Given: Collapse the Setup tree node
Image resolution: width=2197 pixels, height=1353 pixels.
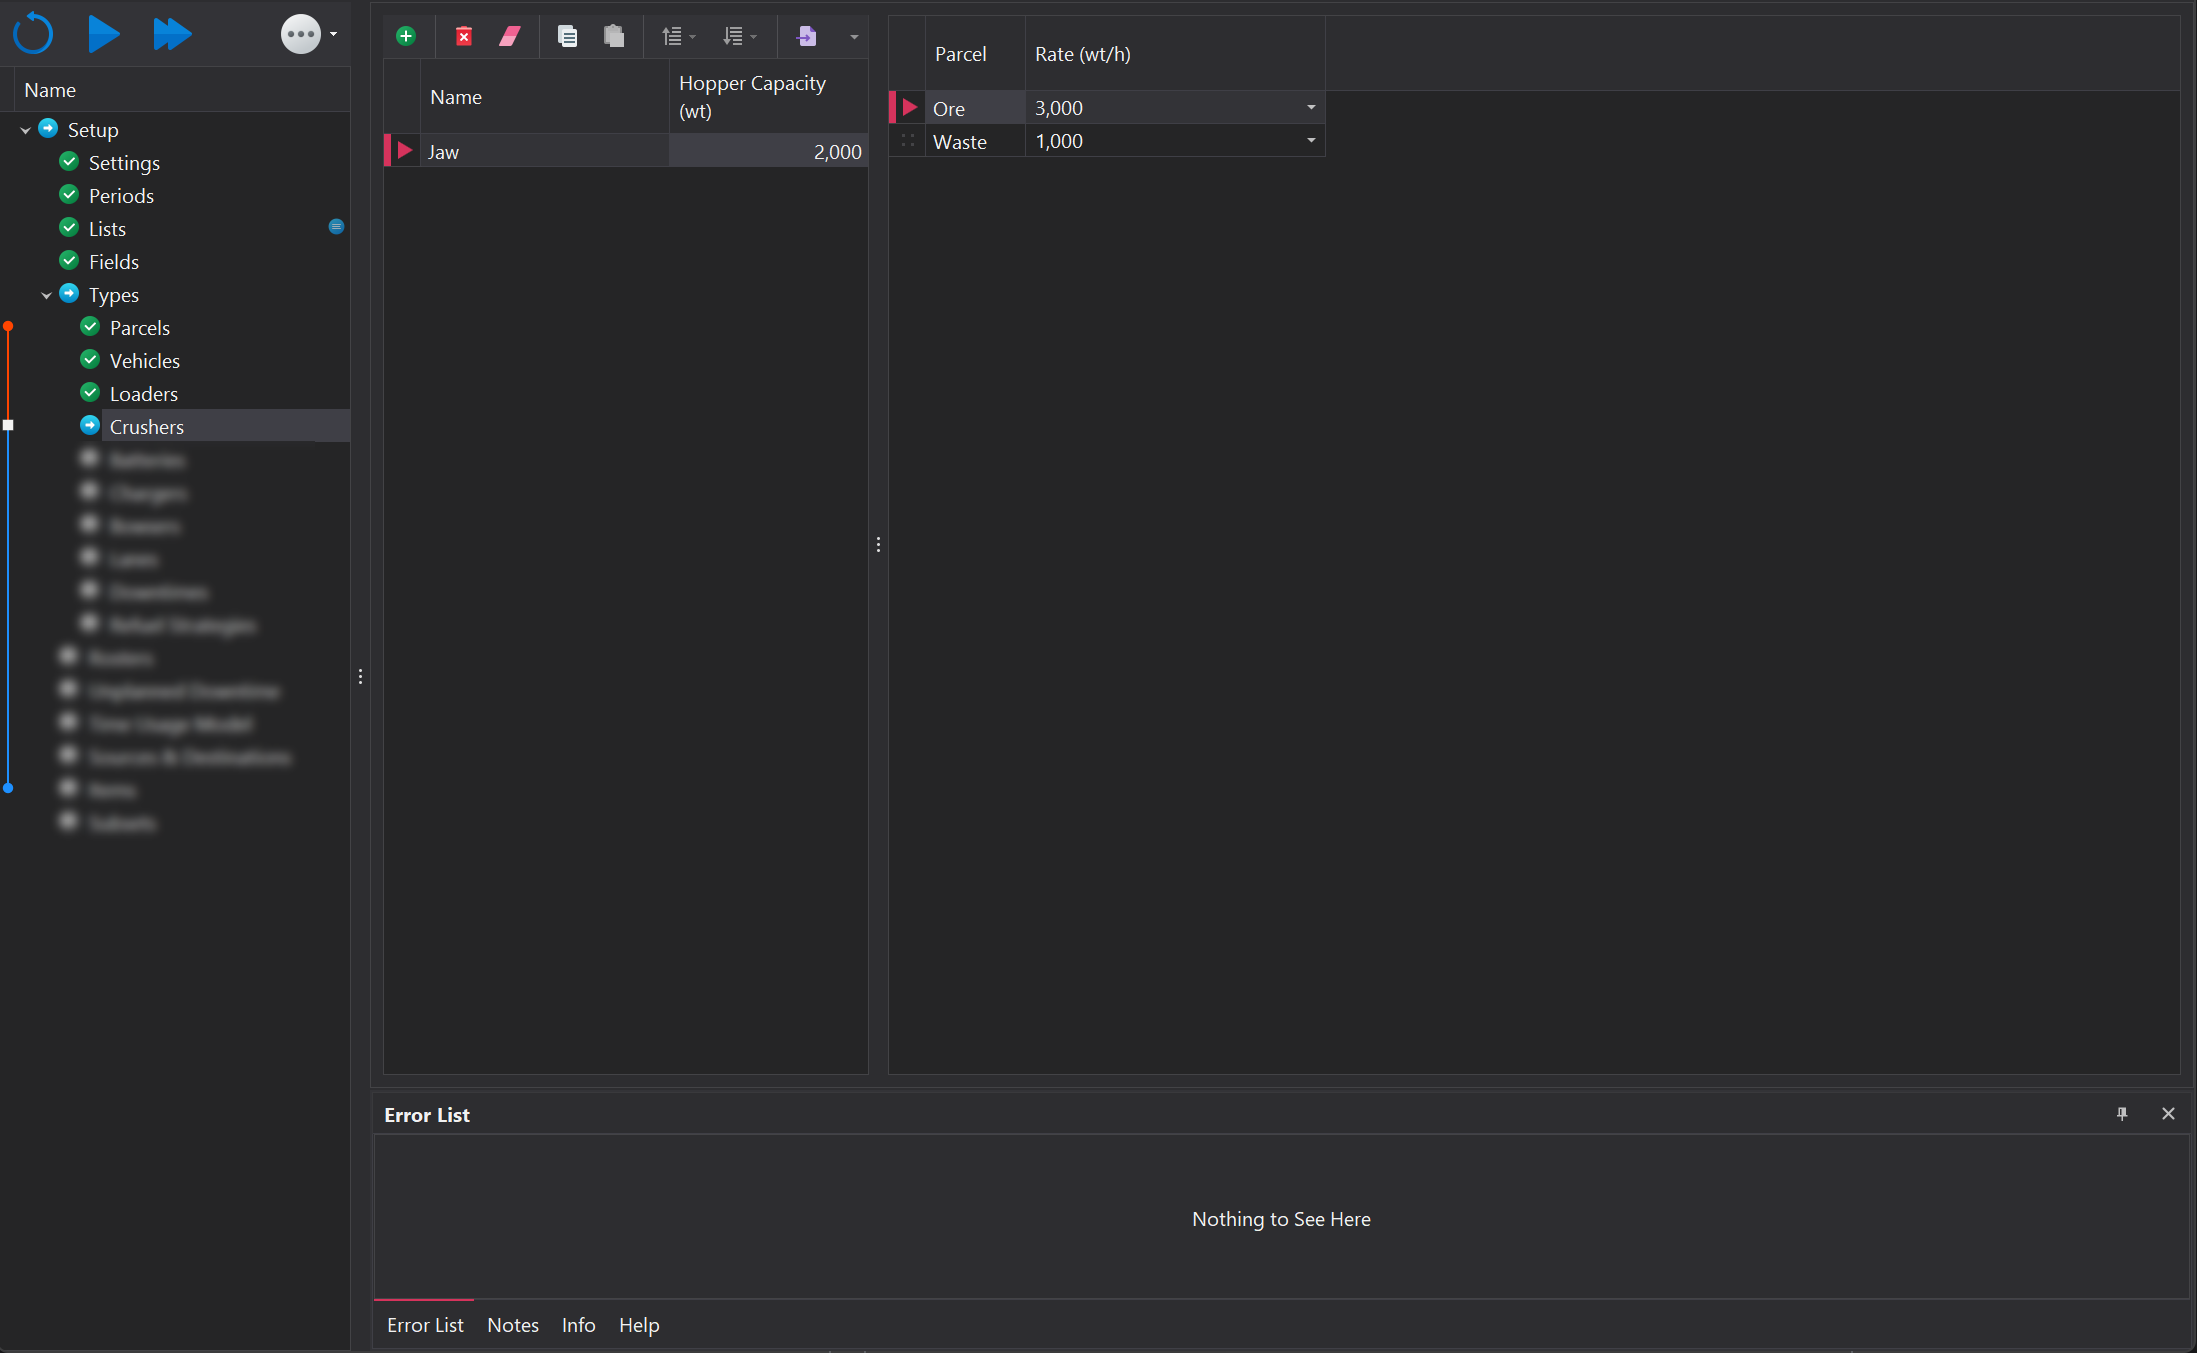Looking at the screenshot, I should pyautogui.click(x=25, y=130).
